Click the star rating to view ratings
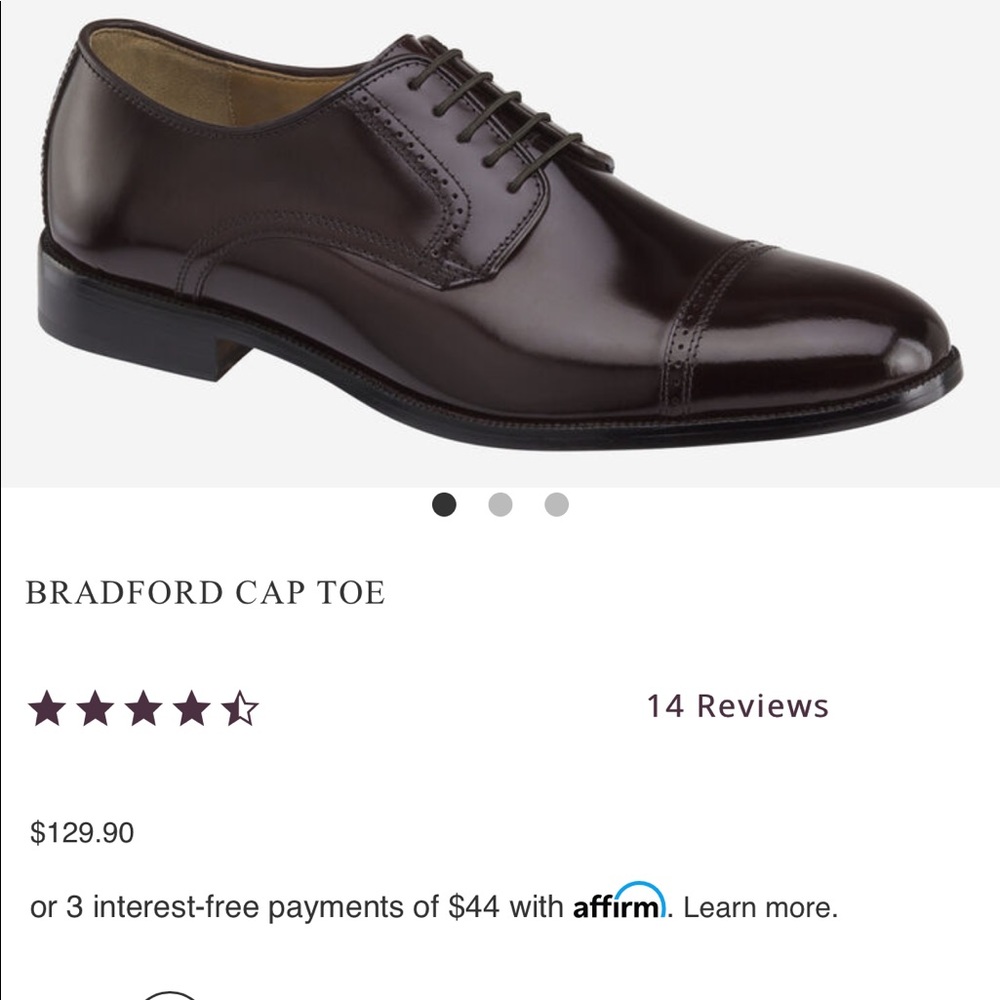Screen dimensions: 1000x1000 tap(146, 707)
